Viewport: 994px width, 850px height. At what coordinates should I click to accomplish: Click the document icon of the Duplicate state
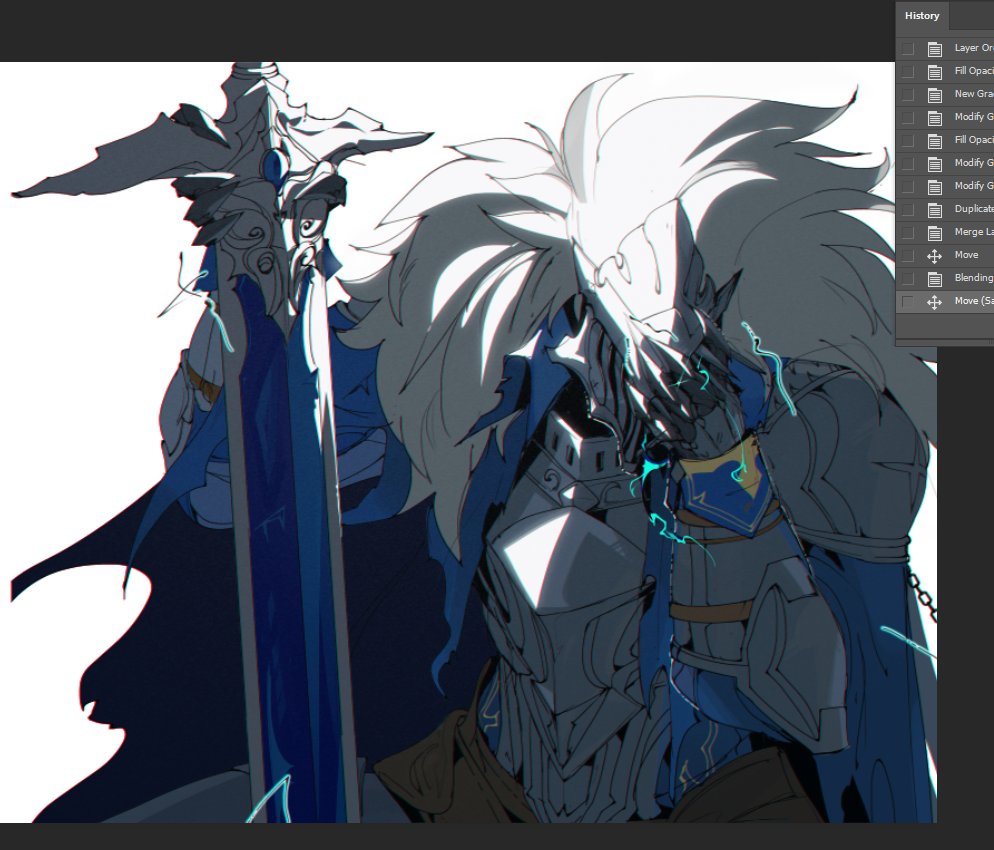coord(934,209)
